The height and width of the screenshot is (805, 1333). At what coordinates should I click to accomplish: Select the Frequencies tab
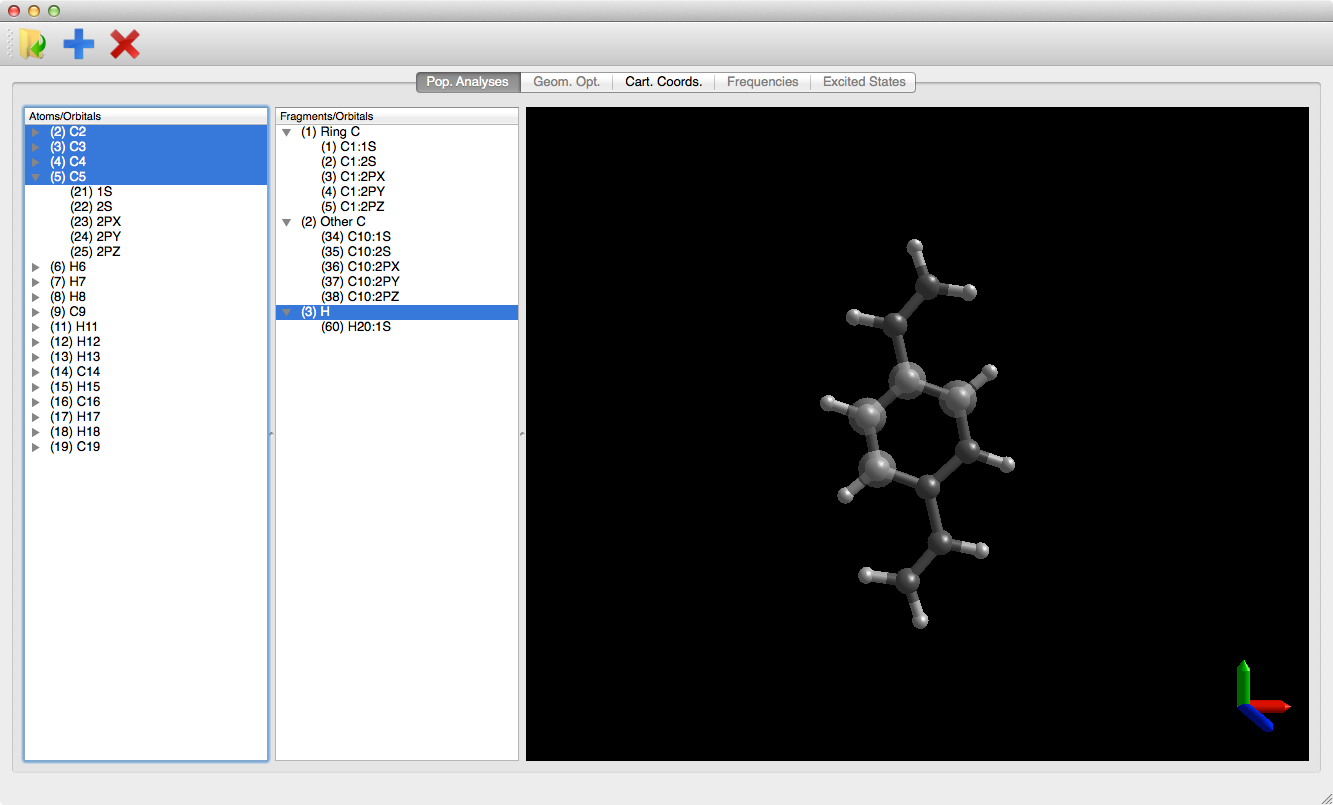(x=762, y=82)
